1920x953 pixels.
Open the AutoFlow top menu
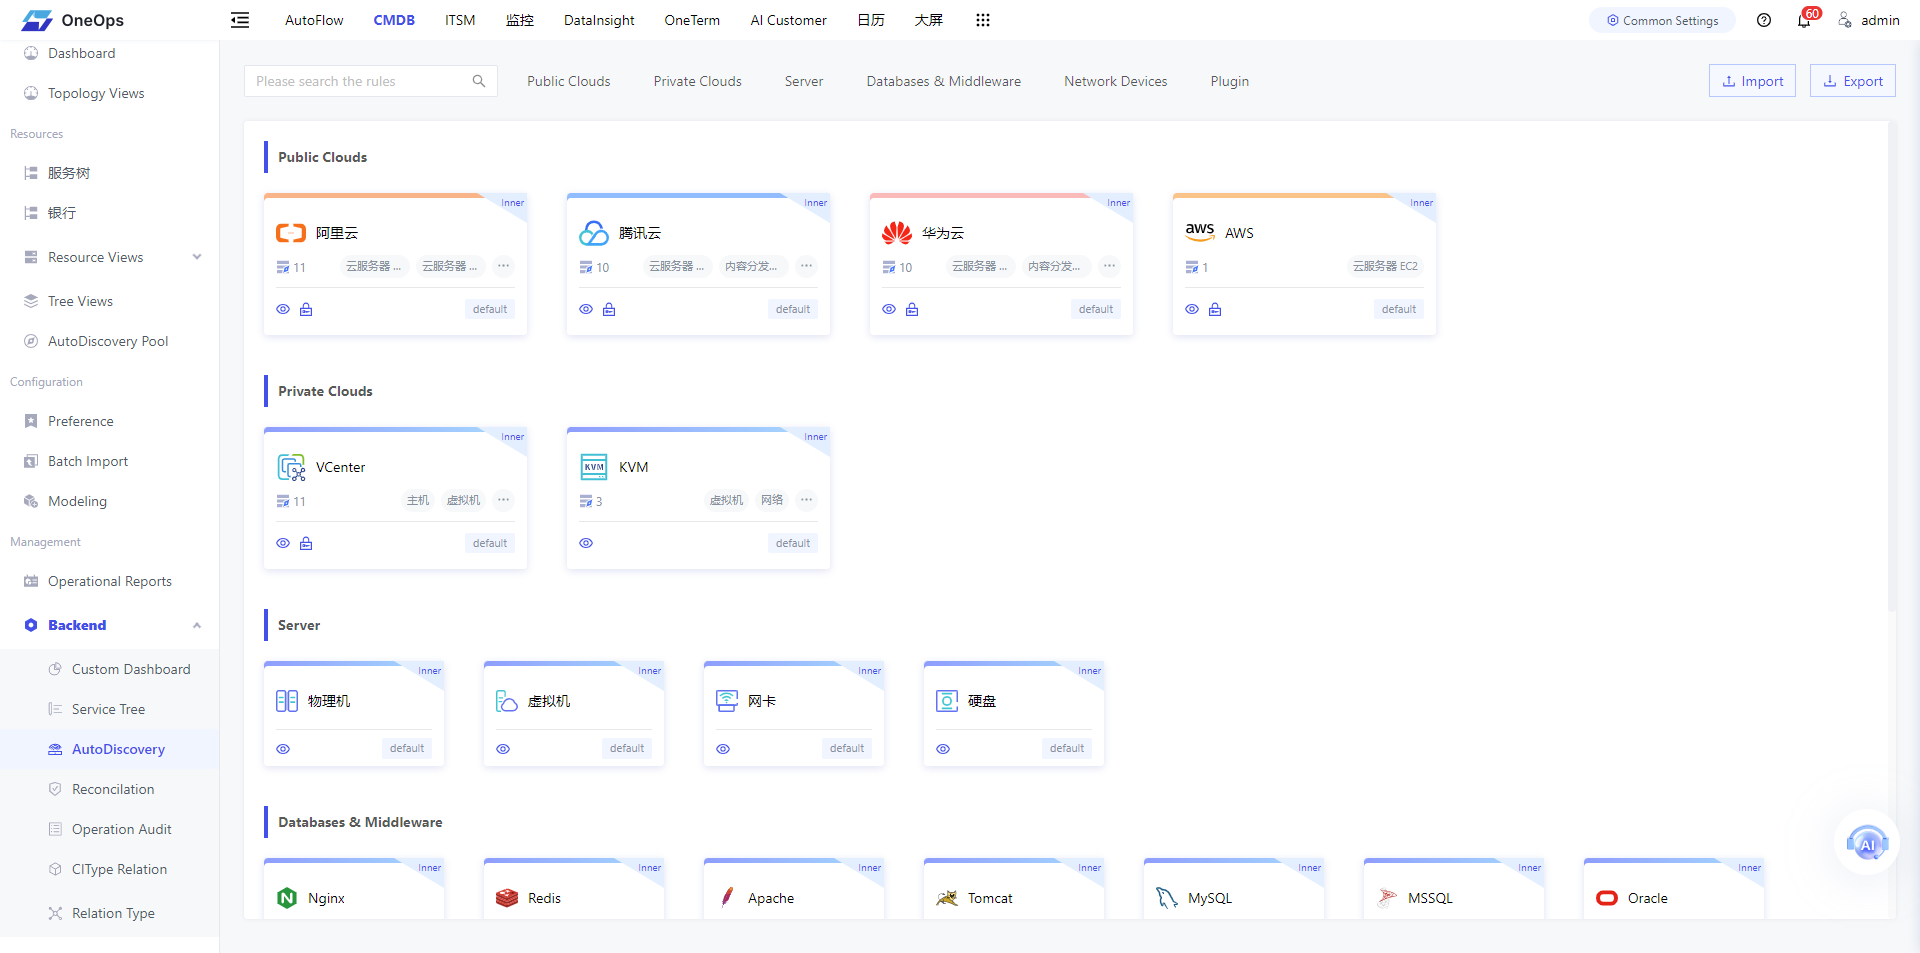pos(314,20)
